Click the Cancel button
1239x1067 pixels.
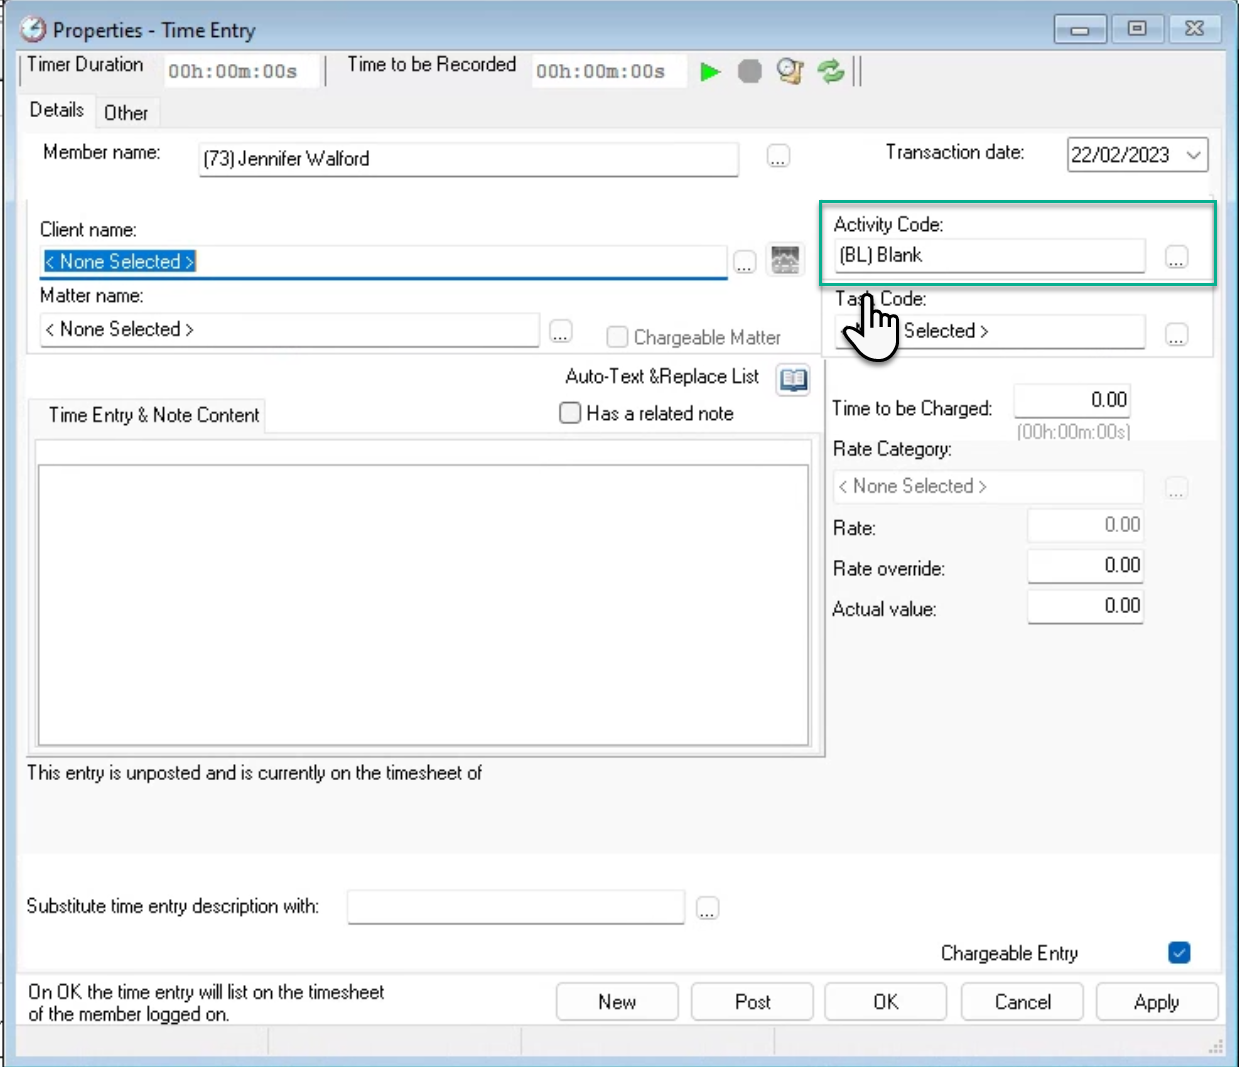pyautogui.click(x=1022, y=1002)
